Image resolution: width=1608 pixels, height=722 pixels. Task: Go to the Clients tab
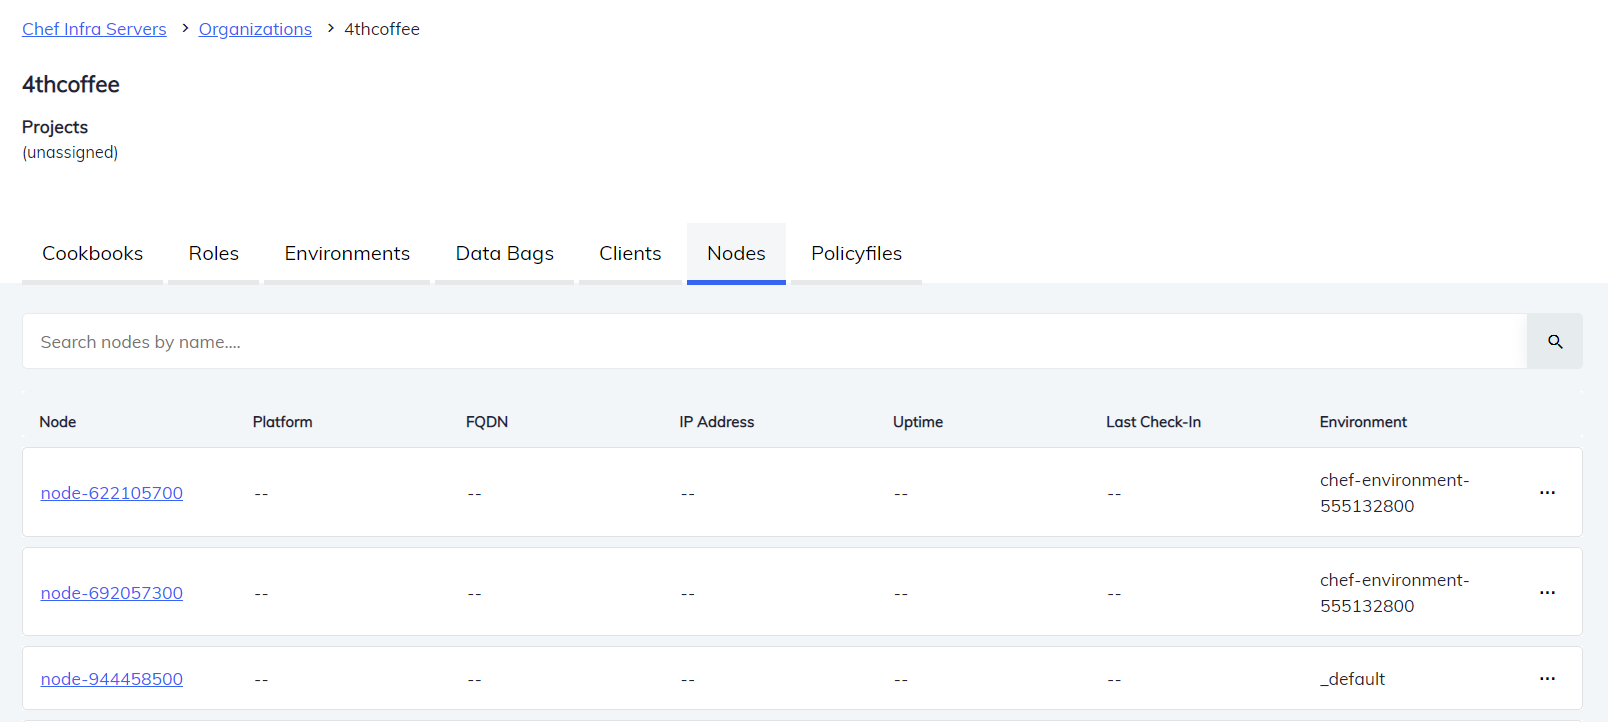(x=630, y=254)
